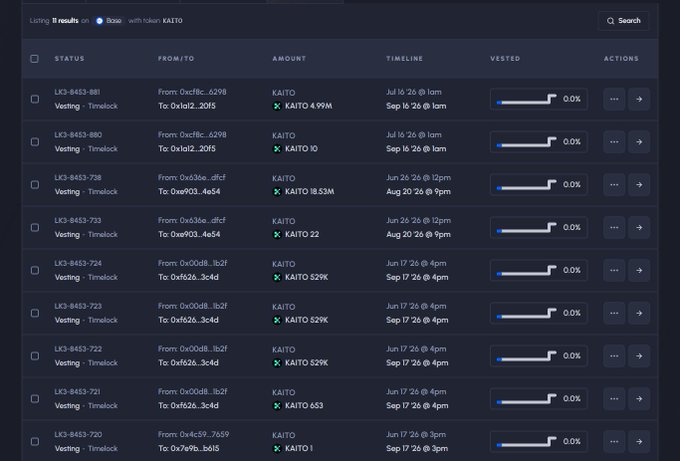This screenshot has height=461, width=680.
Task: Go to details arrow for LK3-8453-724
Action: tap(639, 270)
